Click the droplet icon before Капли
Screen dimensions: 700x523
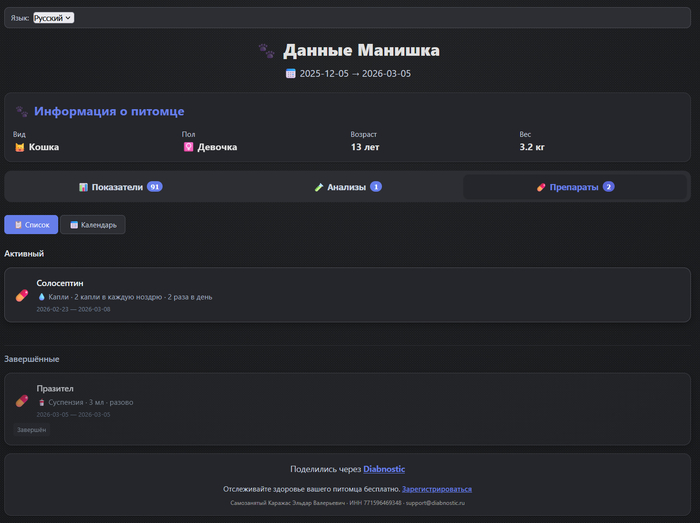pyautogui.click(x=42, y=297)
